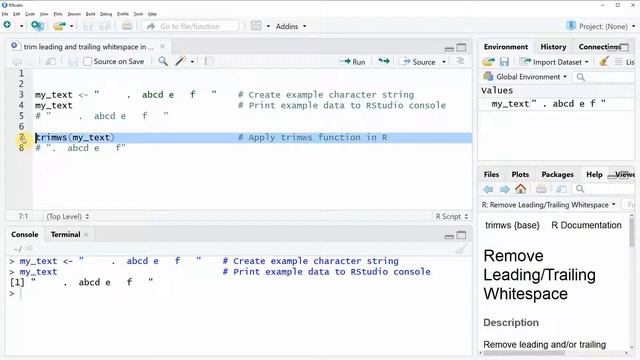The height and width of the screenshot is (360, 640).
Task: Click the Go to file/function search field
Action: tap(191, 26)
